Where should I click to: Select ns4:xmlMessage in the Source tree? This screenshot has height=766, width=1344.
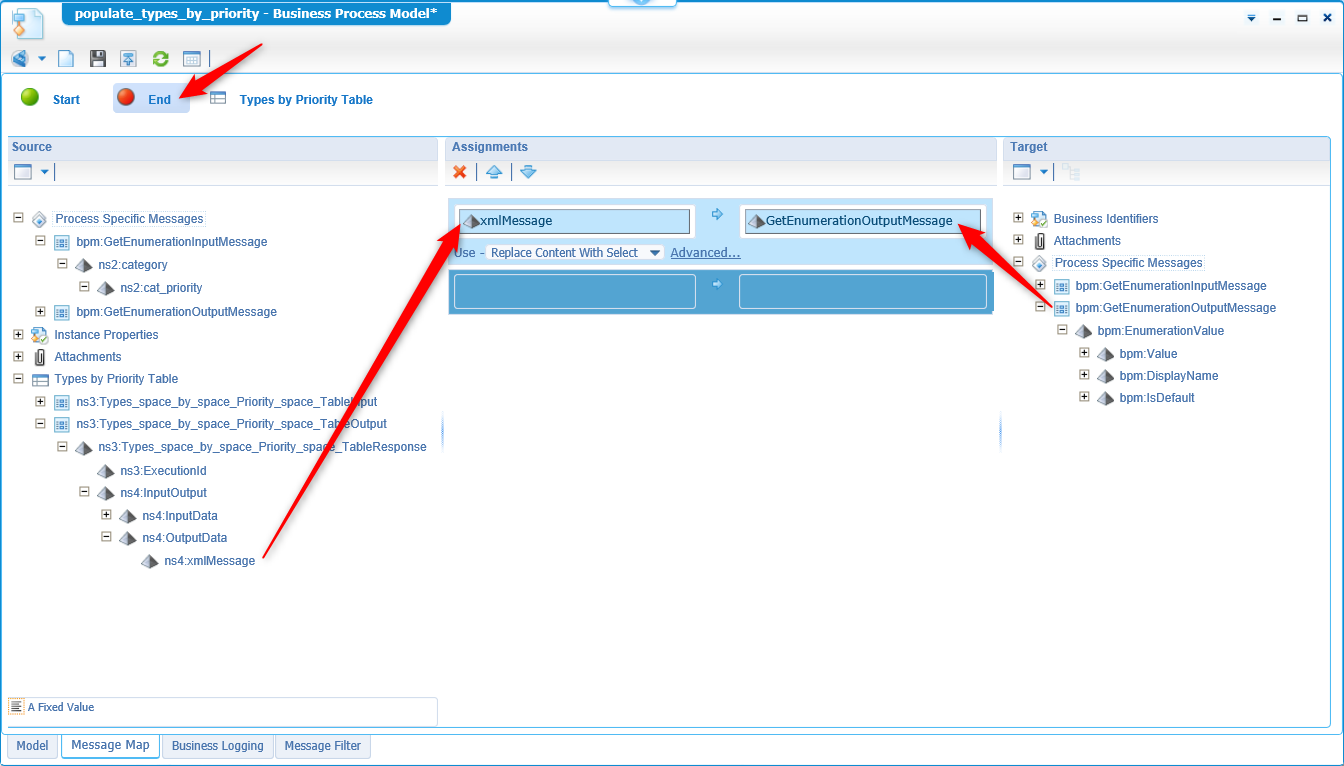(x=209, y=561)
